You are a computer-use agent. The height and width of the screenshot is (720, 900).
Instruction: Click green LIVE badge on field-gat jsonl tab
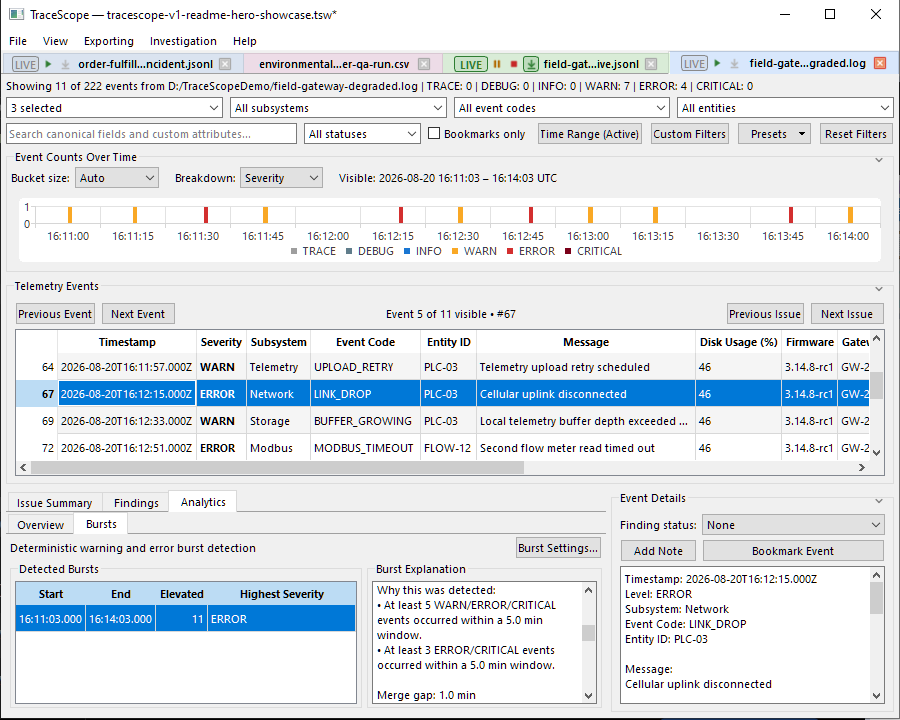click(x=471, y=64)
